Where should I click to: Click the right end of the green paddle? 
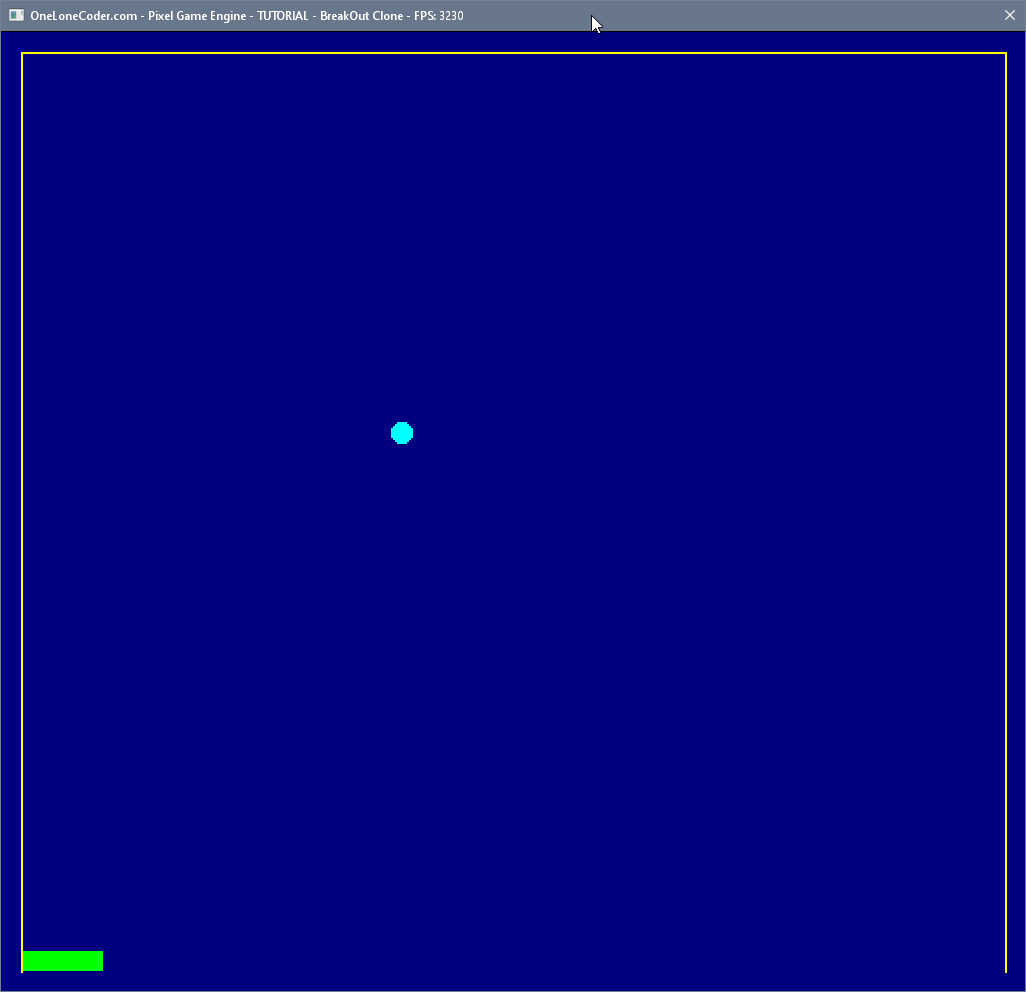pos(99,961)
